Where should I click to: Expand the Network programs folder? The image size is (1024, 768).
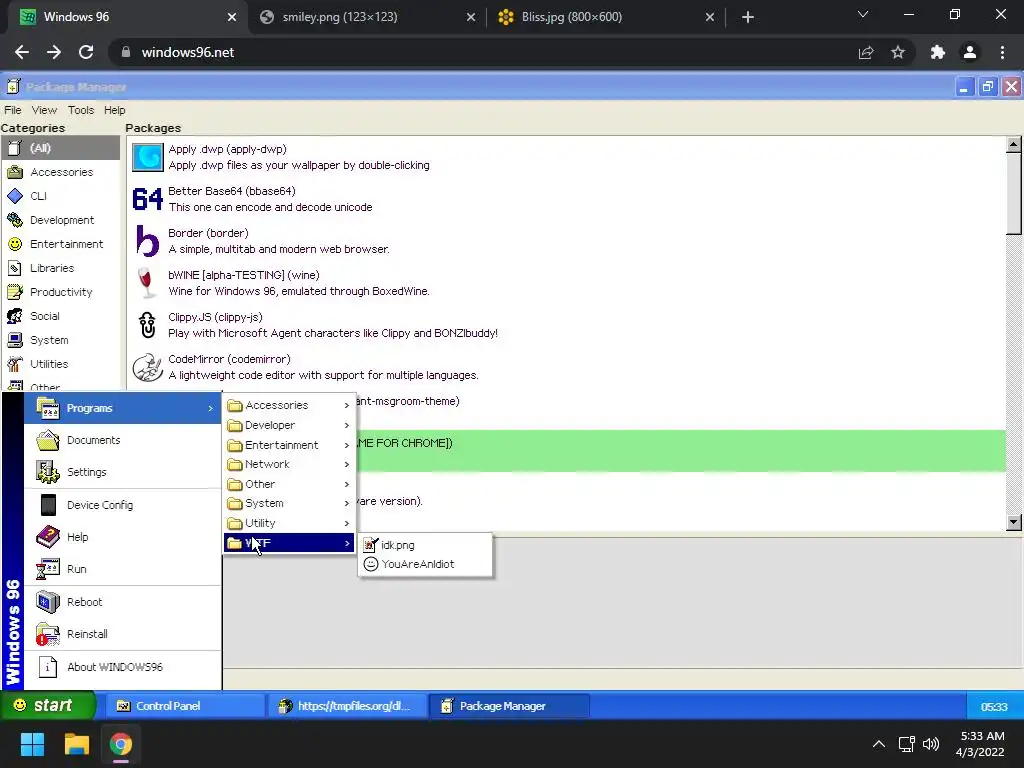tap(289, 464)
